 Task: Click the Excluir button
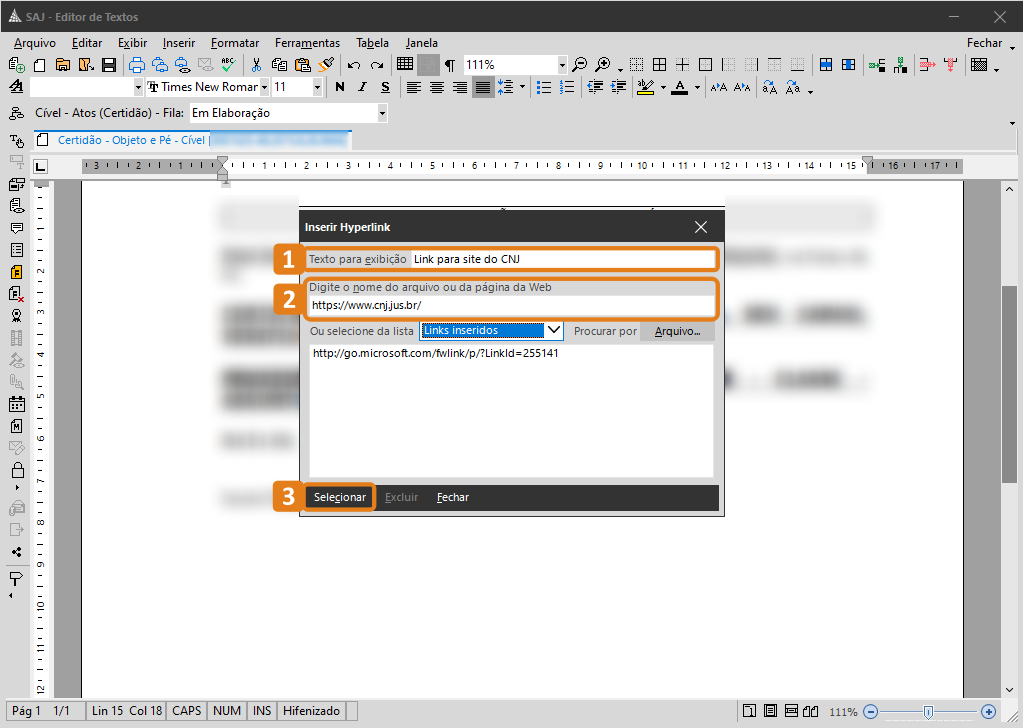point(401,497)
